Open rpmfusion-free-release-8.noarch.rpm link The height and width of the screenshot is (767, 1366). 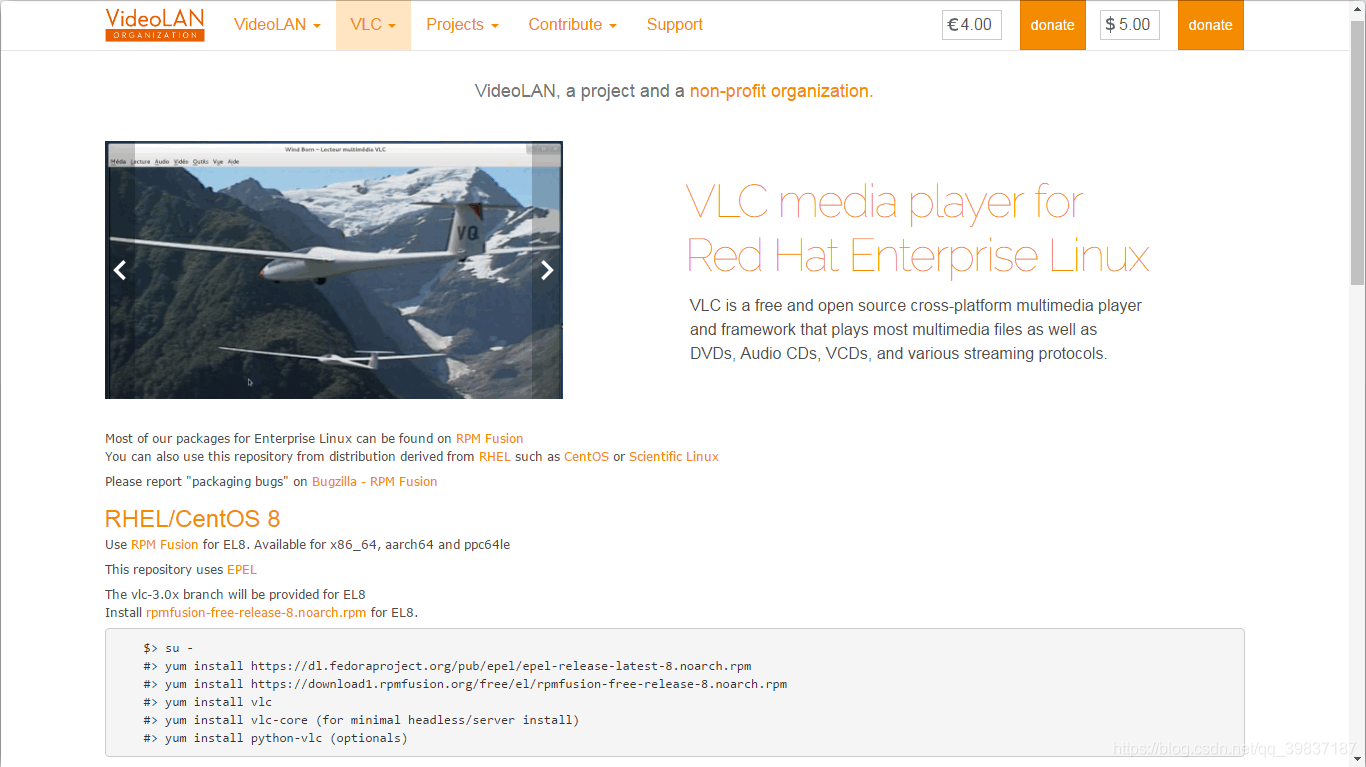coord(256,613)
